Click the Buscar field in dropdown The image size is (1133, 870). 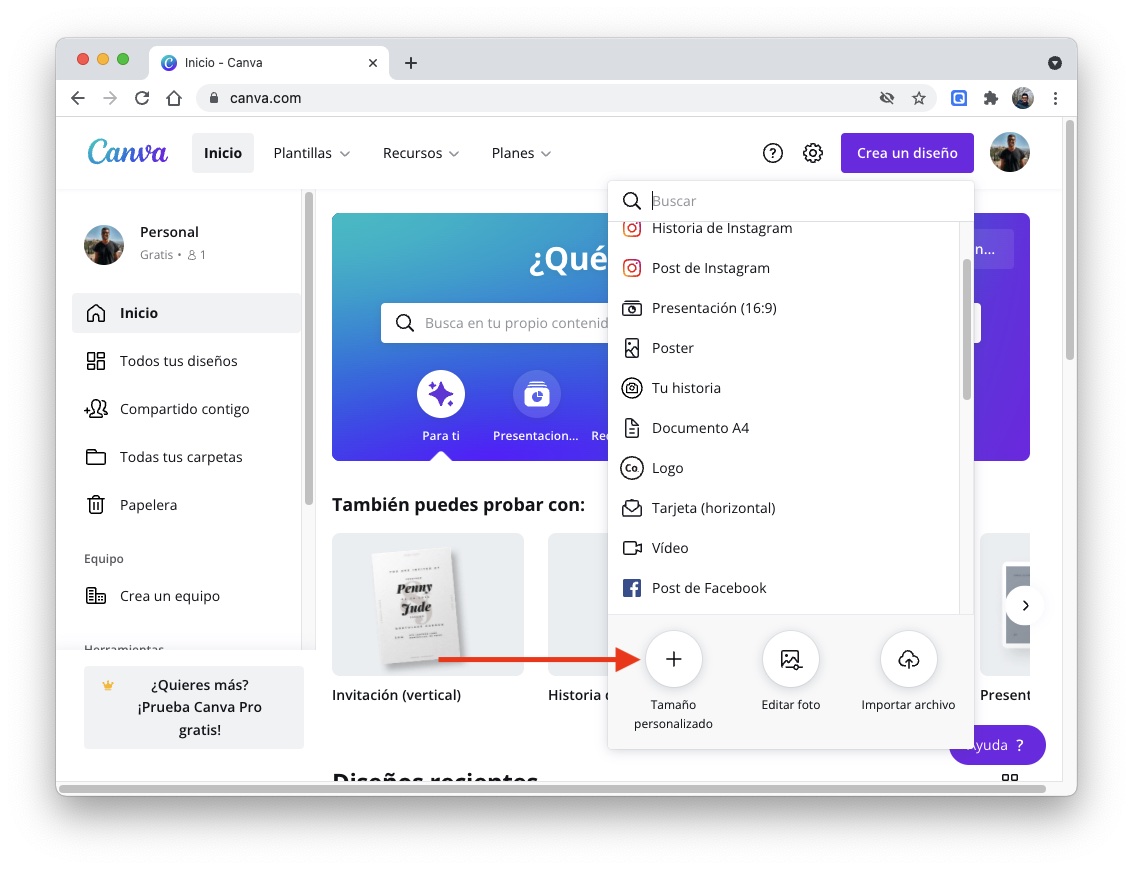(800, 201)
